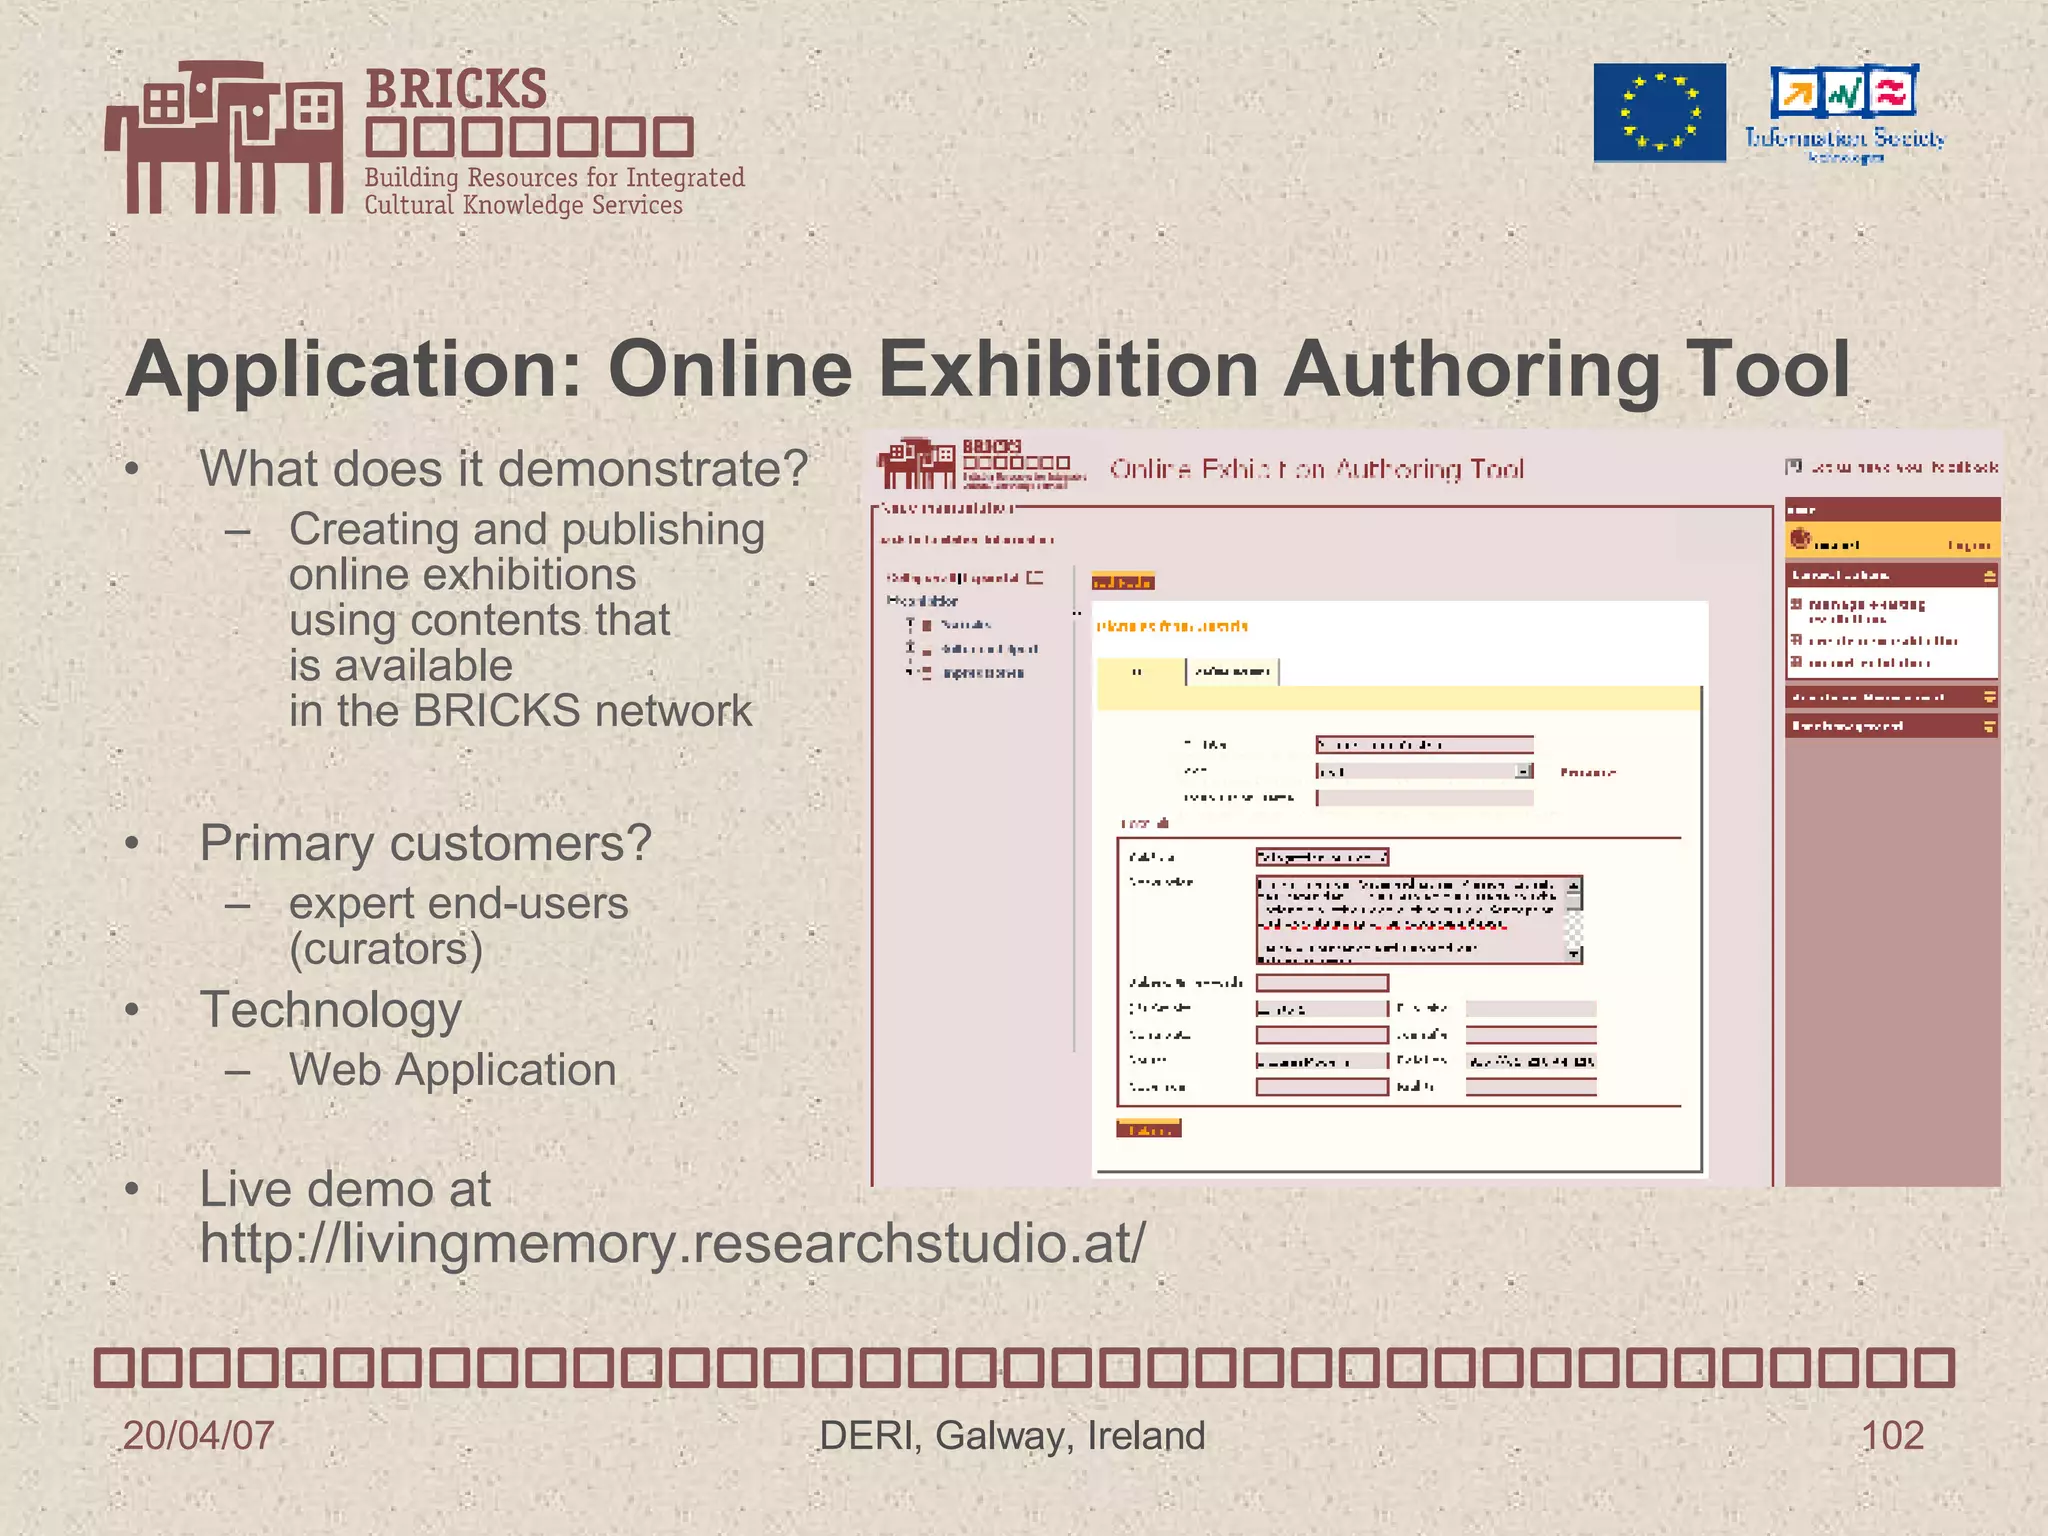Viewport: 2048px width, 1536px height.
Task: Click the icon beside 'manage existing exhibitions'
Action: click(x=1796, y=604)
